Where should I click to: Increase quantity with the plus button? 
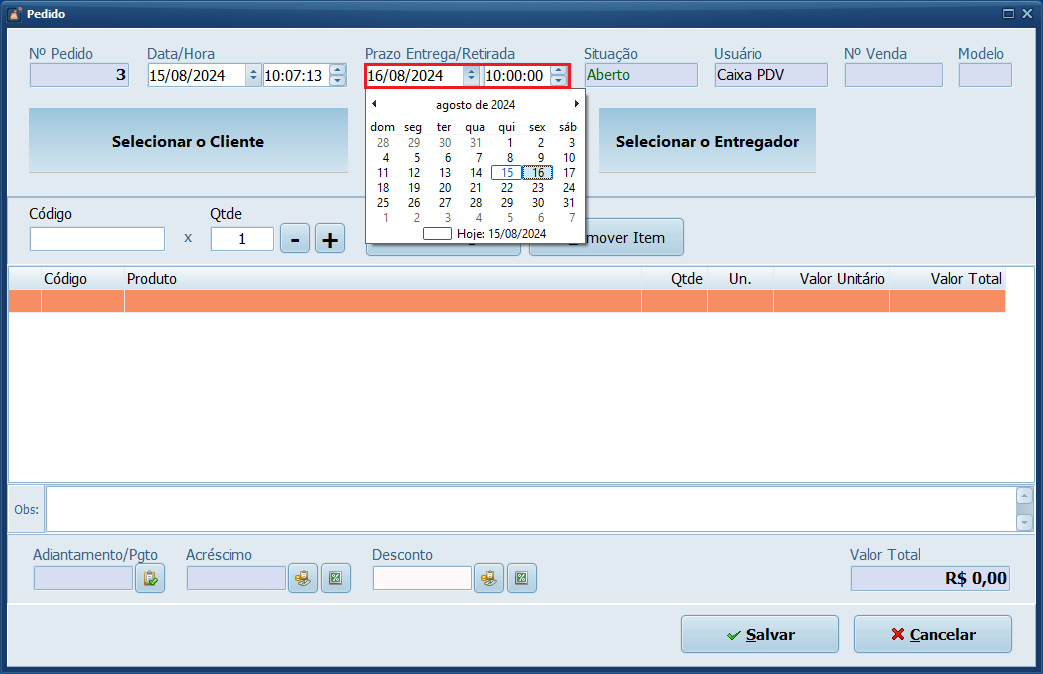[330, 239]
